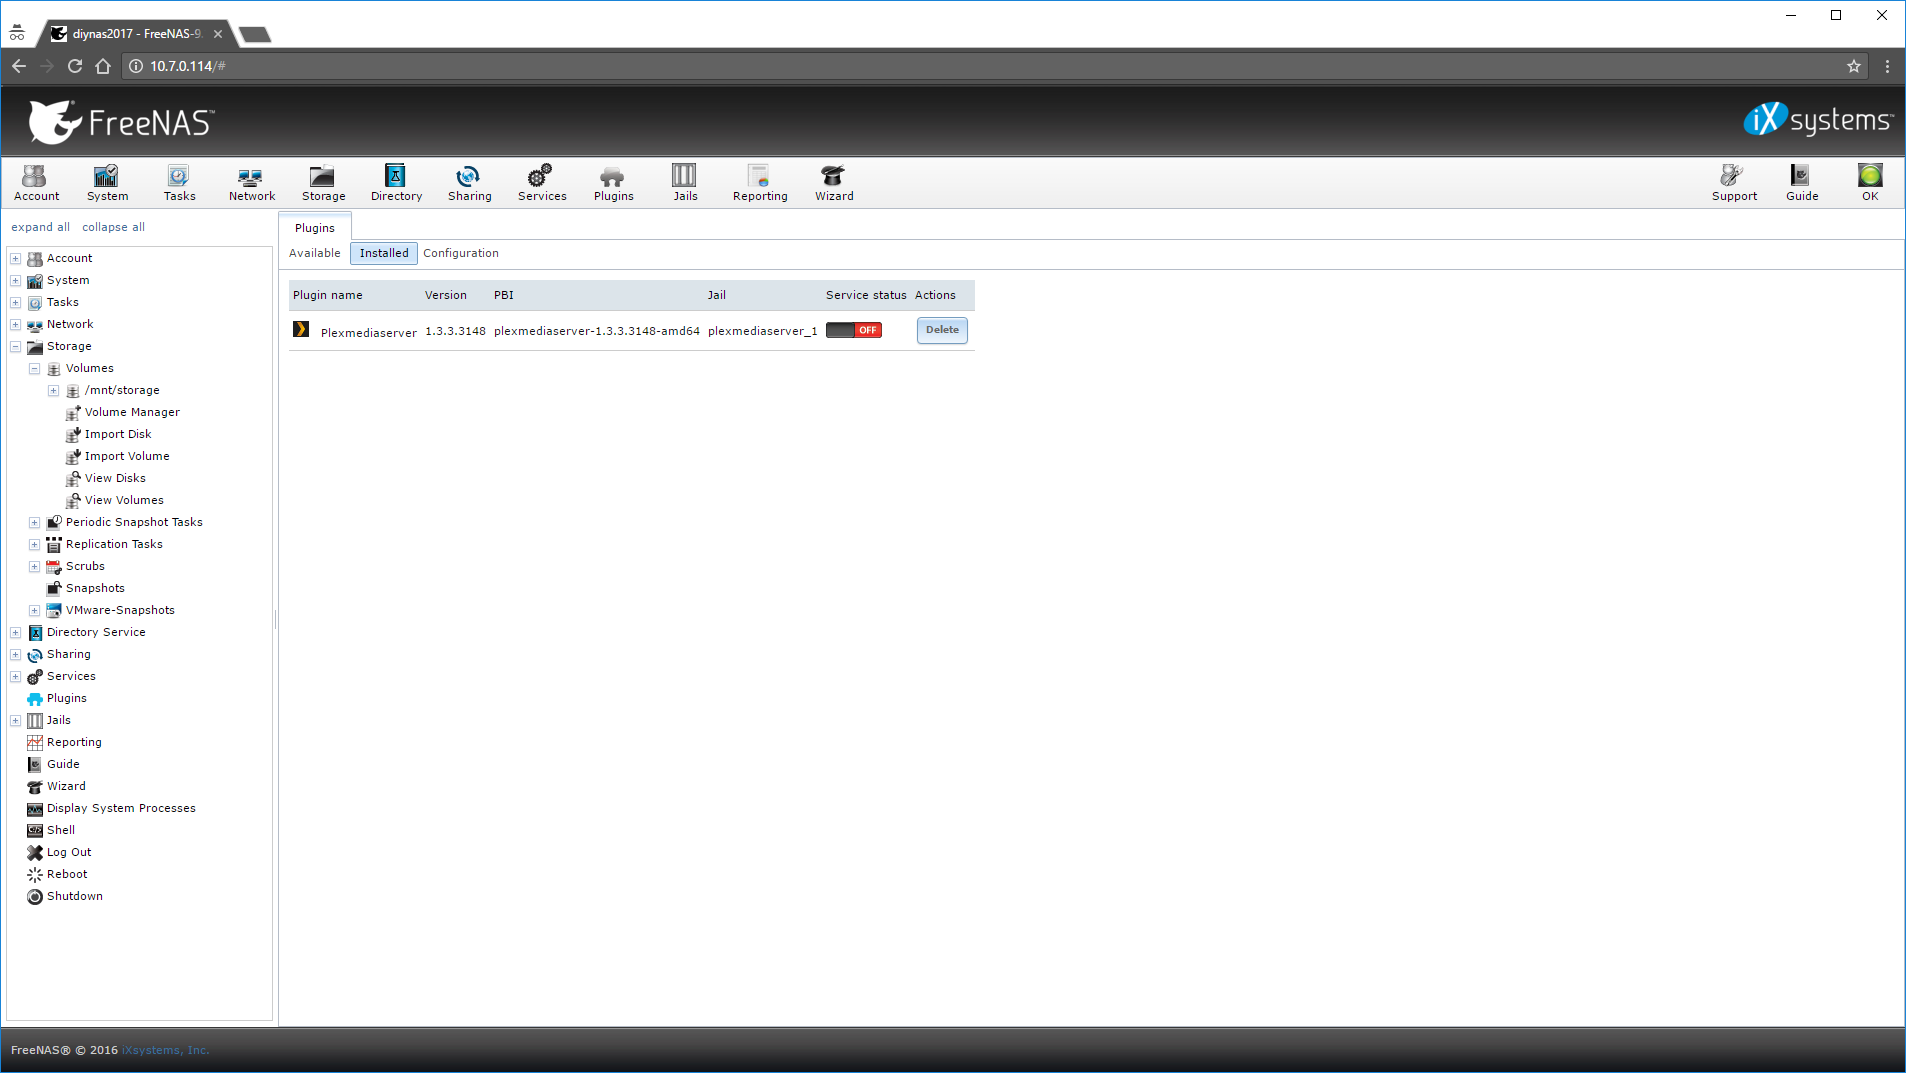Switch to the Configuration tab
Viewport: 1906px width, 1073px height.
coord(461,253)
